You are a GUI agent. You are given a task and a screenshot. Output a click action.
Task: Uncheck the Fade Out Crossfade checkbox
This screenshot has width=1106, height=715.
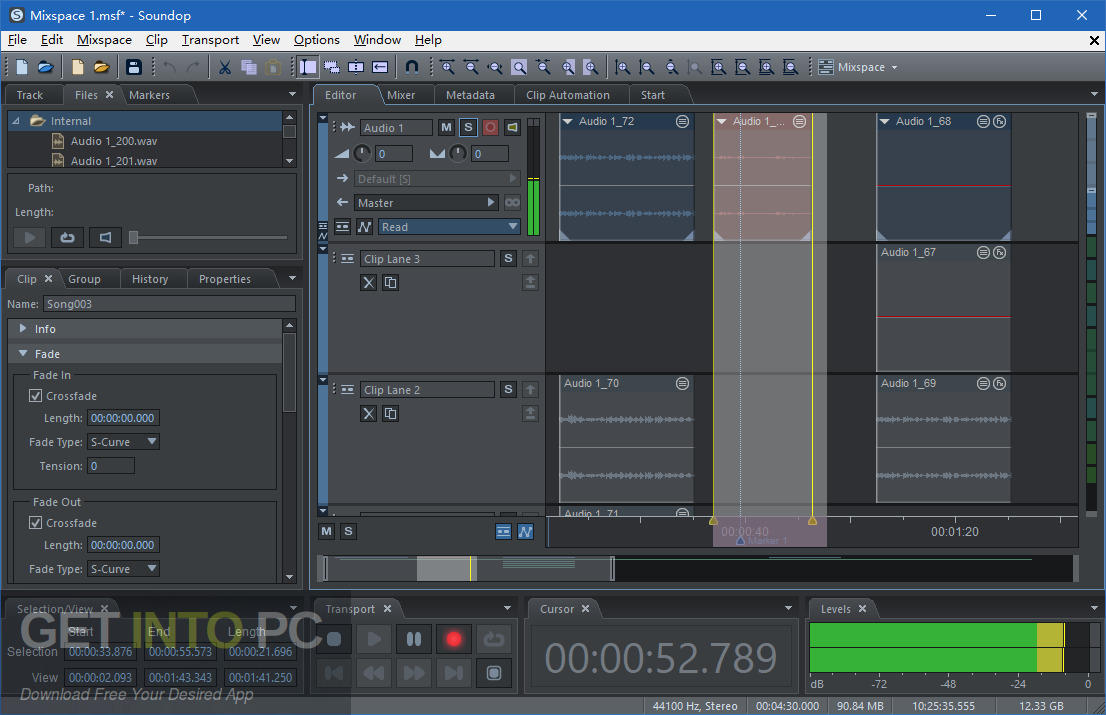(x=35, y=523)
